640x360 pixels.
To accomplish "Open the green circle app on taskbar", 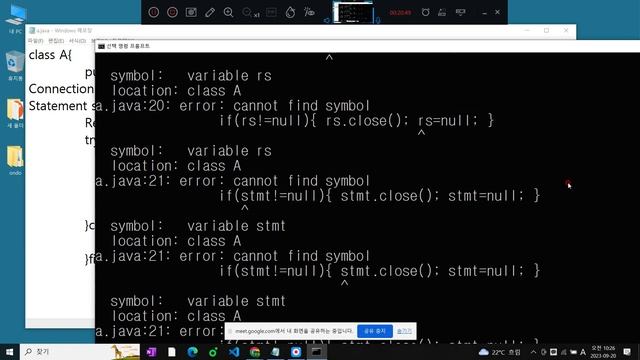I will pos(213,352).
